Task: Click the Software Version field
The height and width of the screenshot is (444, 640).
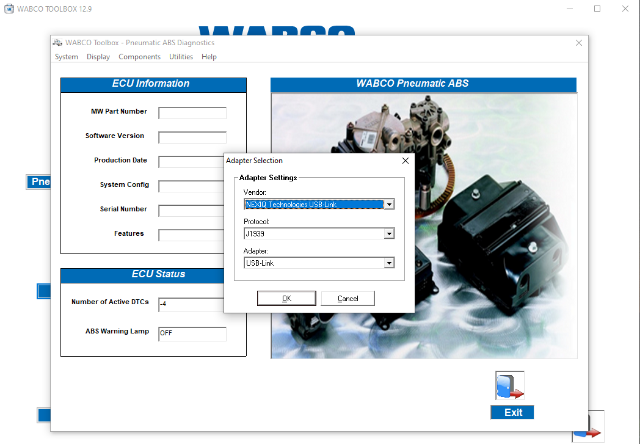Action: point(192,137)
